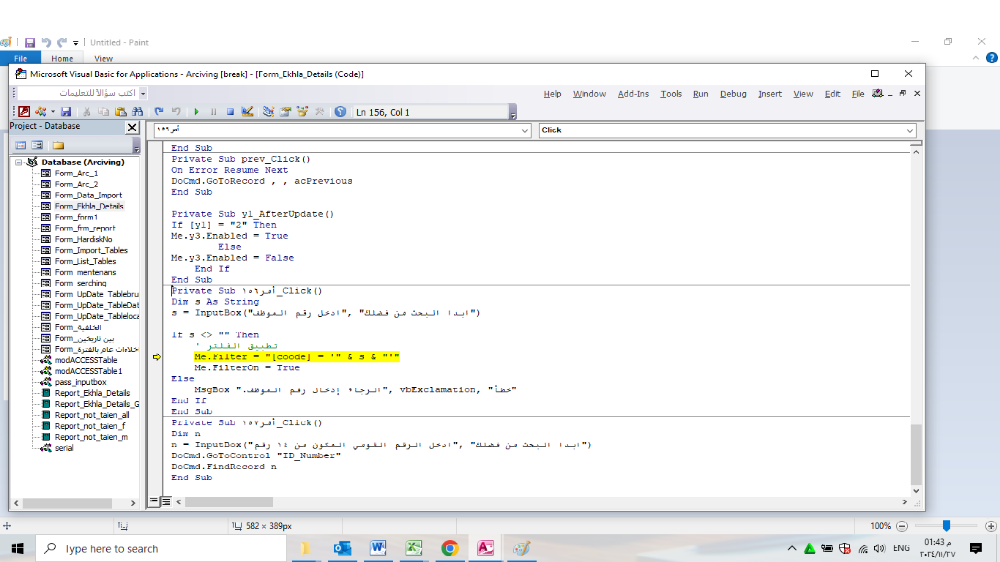This screenshot has width=1000, height=562.
Task: Open the Help menu
Action: (x=552, y=94)
